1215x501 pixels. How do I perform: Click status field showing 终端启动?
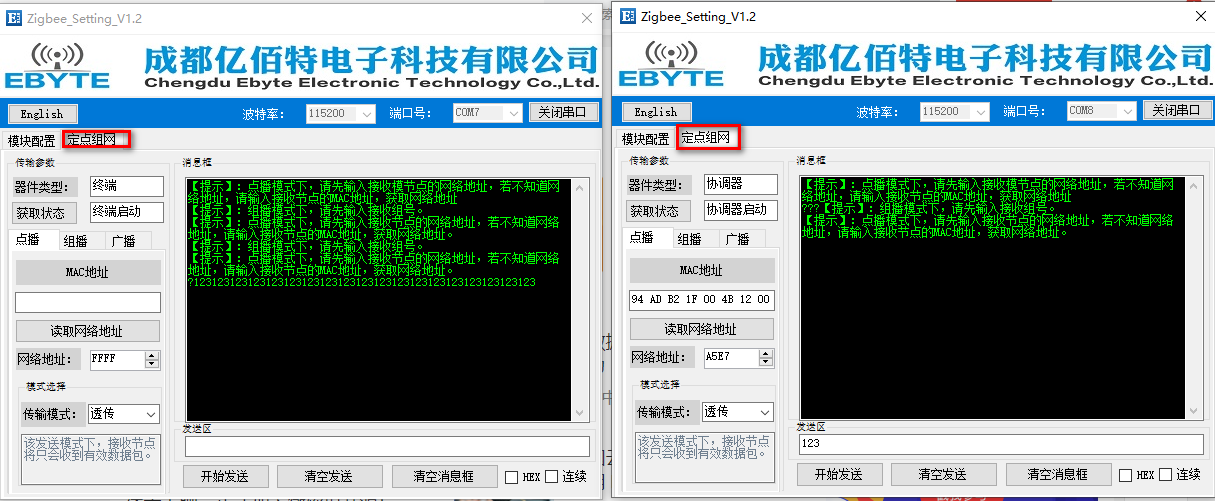(x=126, y=212)
